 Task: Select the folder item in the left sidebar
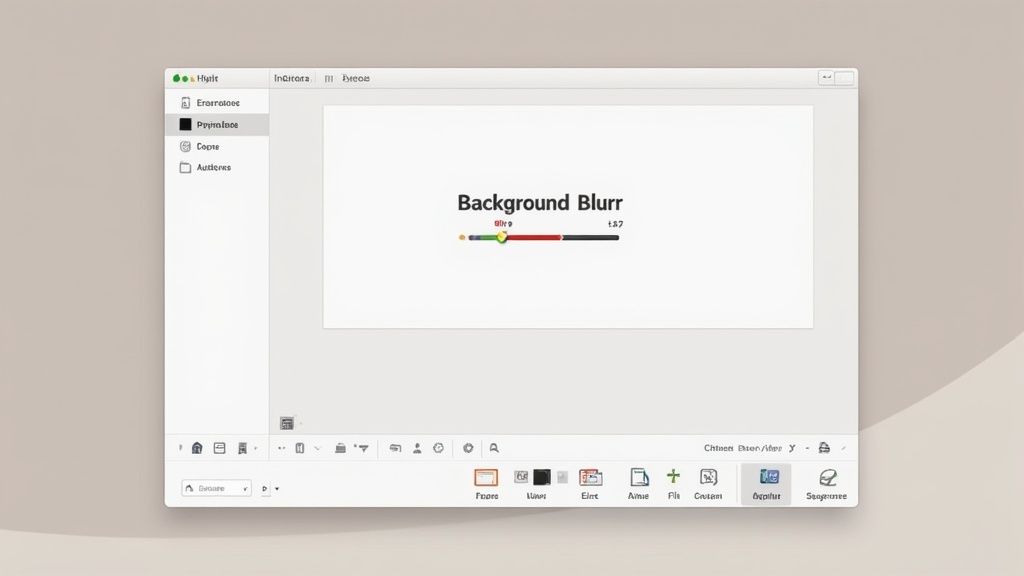point(185,168)
